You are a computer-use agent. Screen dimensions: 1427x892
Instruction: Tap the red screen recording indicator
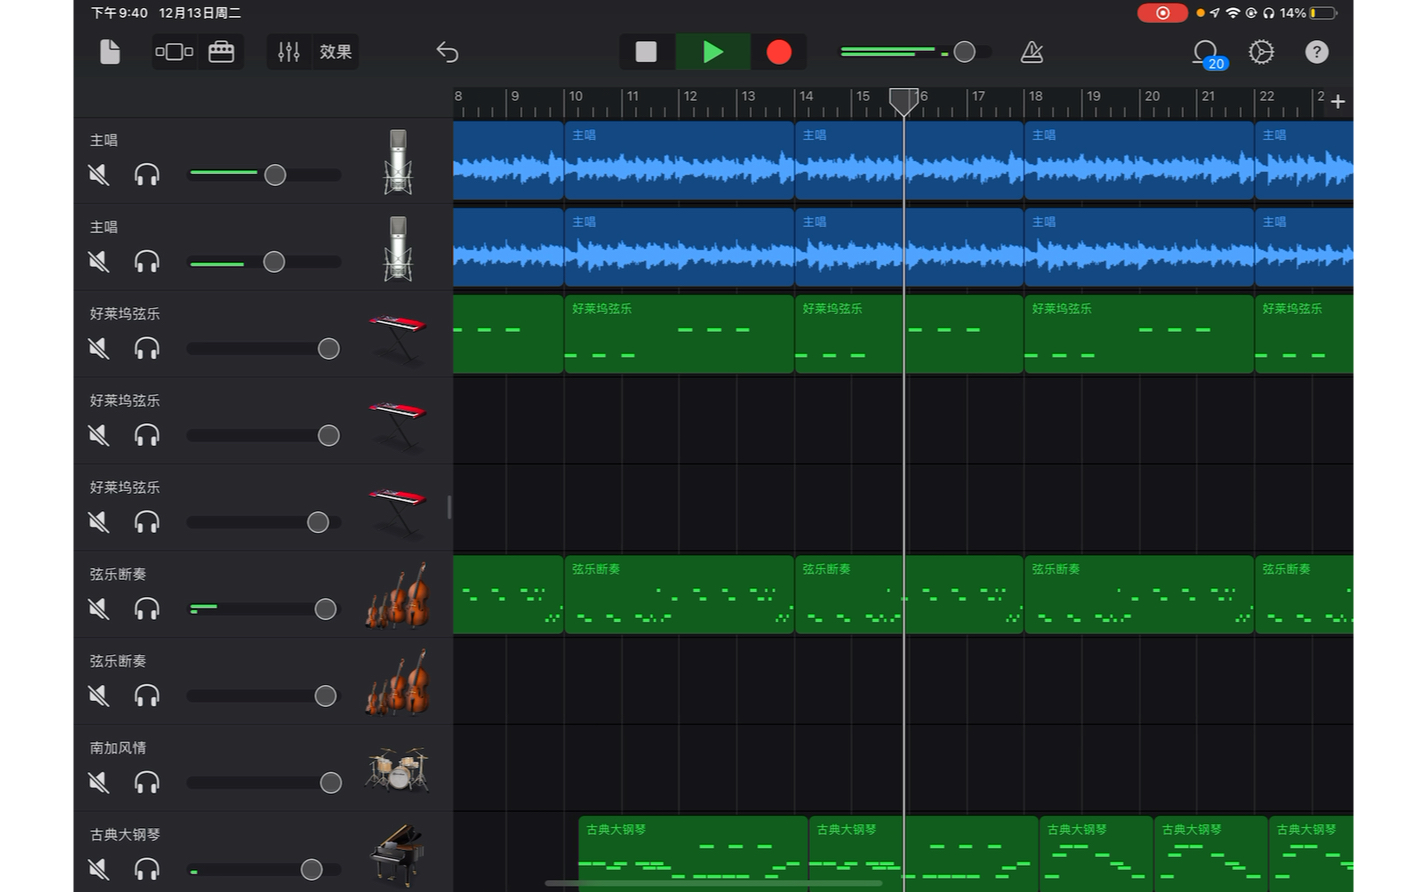point(1162,13)
